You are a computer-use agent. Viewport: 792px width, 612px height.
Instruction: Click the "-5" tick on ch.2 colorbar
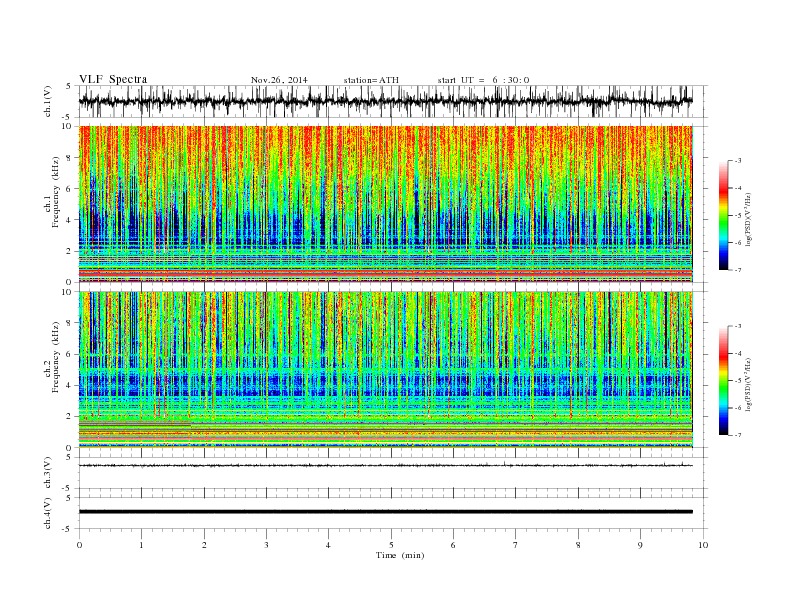pos(737,381)
